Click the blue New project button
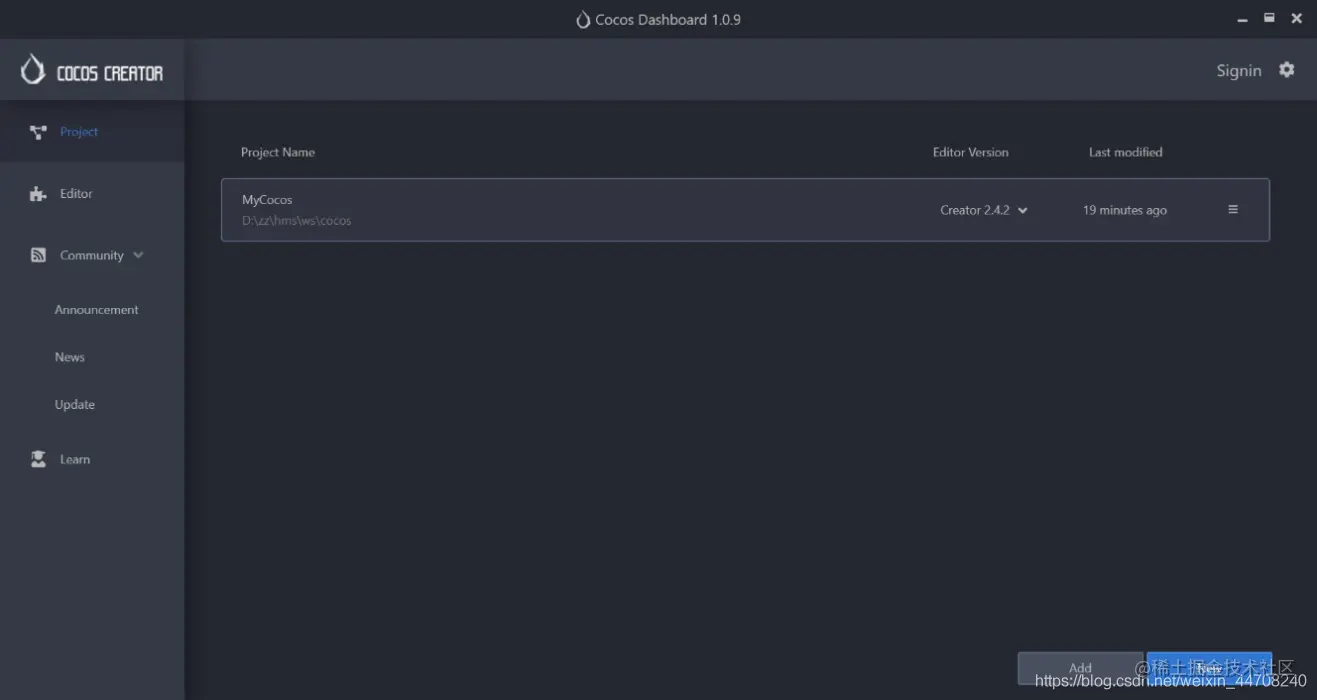 (x=1209, y=668)
